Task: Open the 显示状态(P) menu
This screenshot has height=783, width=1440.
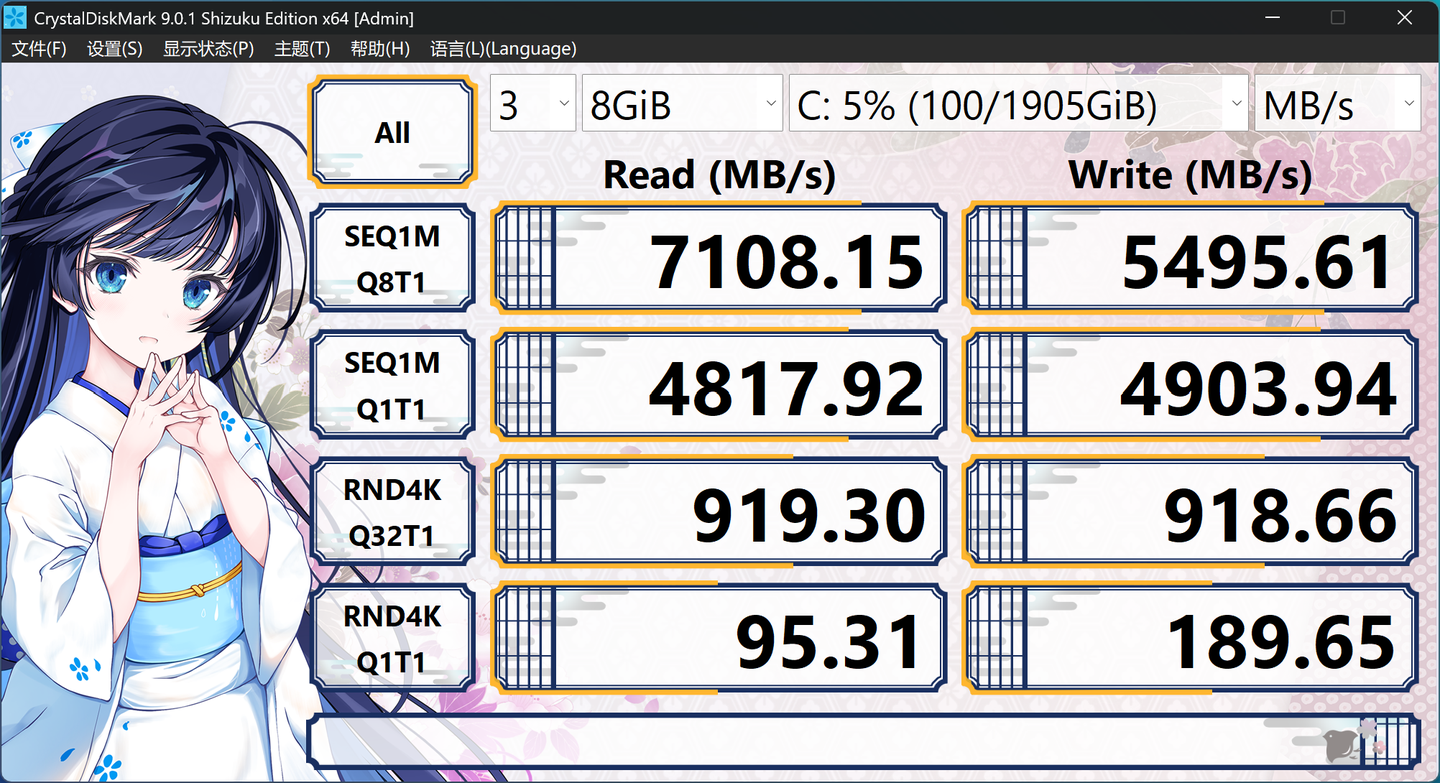Action: [x=209, y=49]
